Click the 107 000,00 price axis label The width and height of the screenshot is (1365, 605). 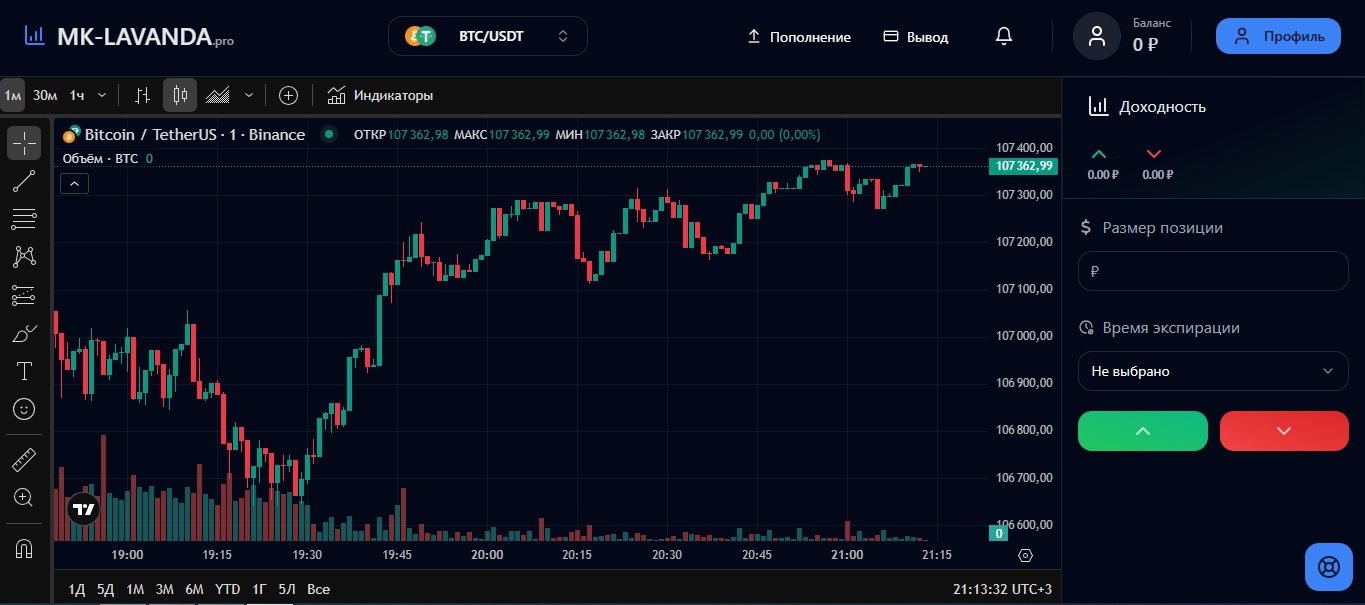tap(1025, 336)
